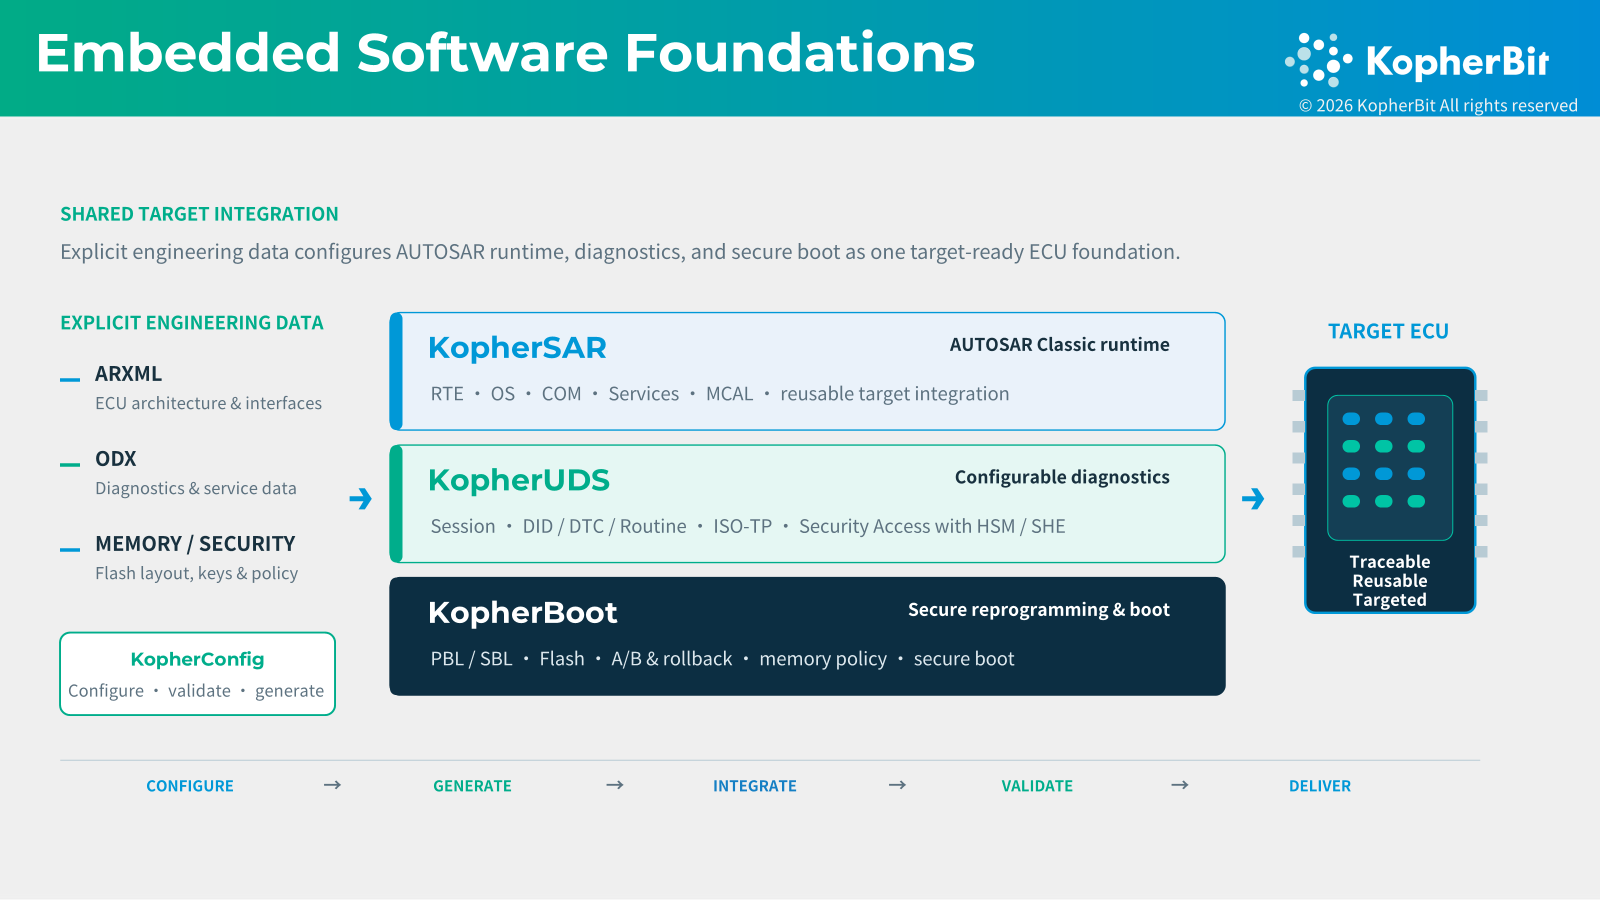Viewport: 1600px width, 900px height.
Task: Select the KopherSAR card title
Action: [x=517, y=348]
